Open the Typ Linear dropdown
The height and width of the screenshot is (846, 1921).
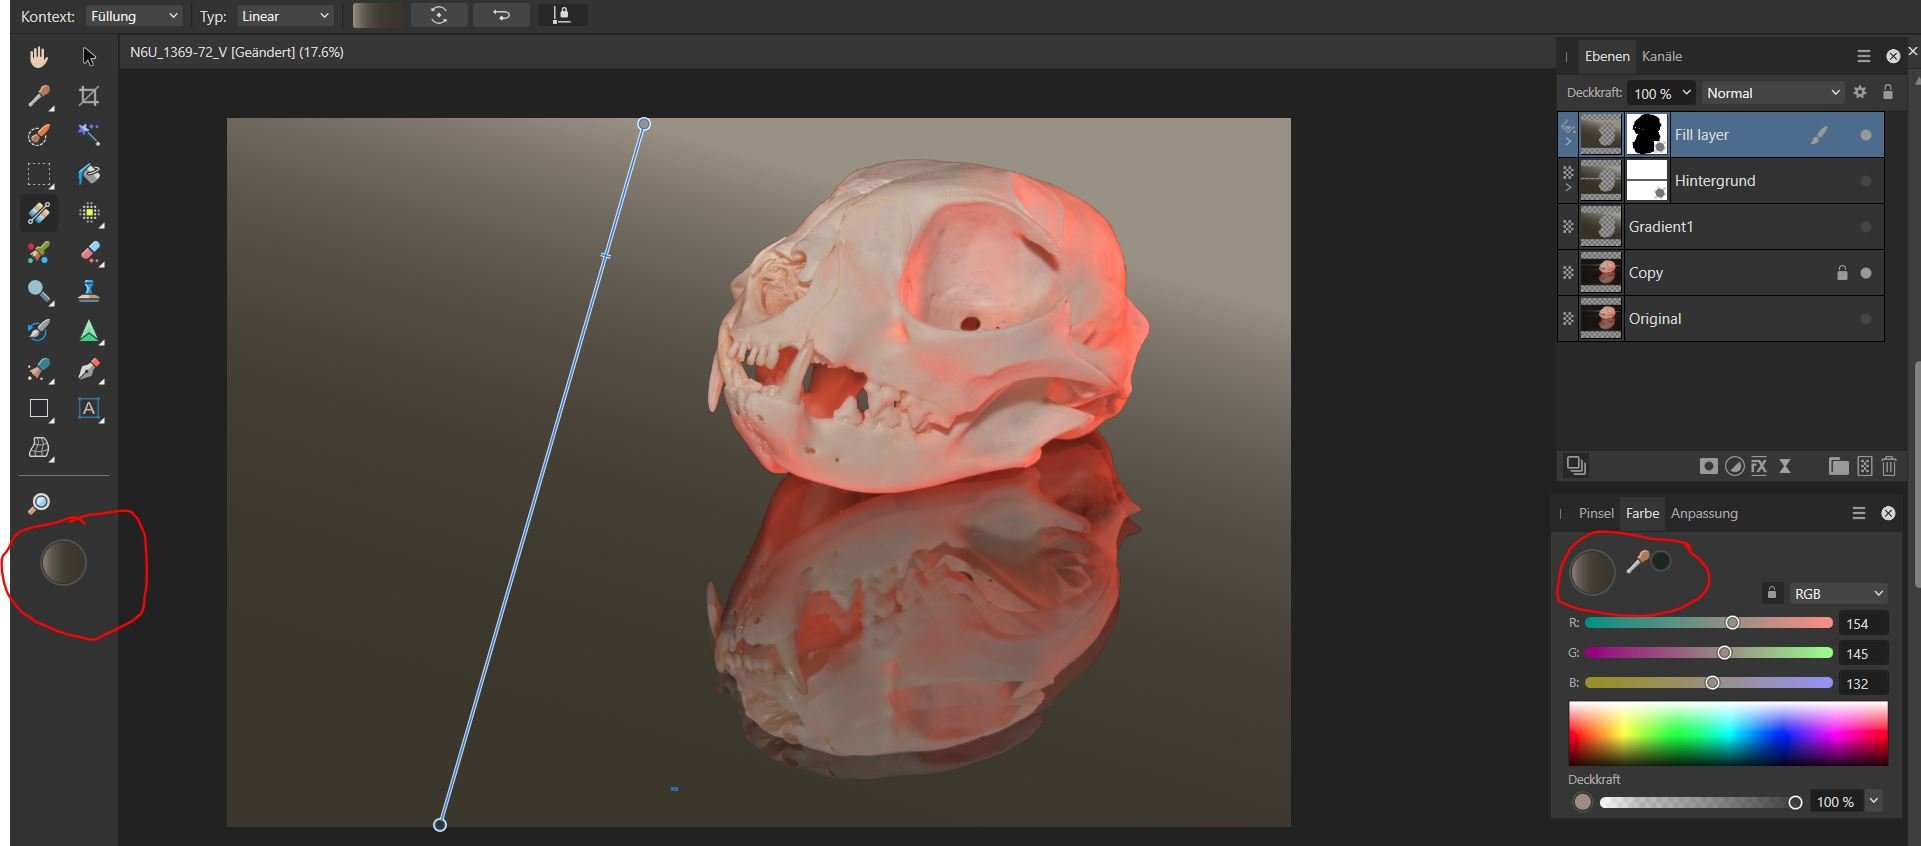click(x=285, y=16)
